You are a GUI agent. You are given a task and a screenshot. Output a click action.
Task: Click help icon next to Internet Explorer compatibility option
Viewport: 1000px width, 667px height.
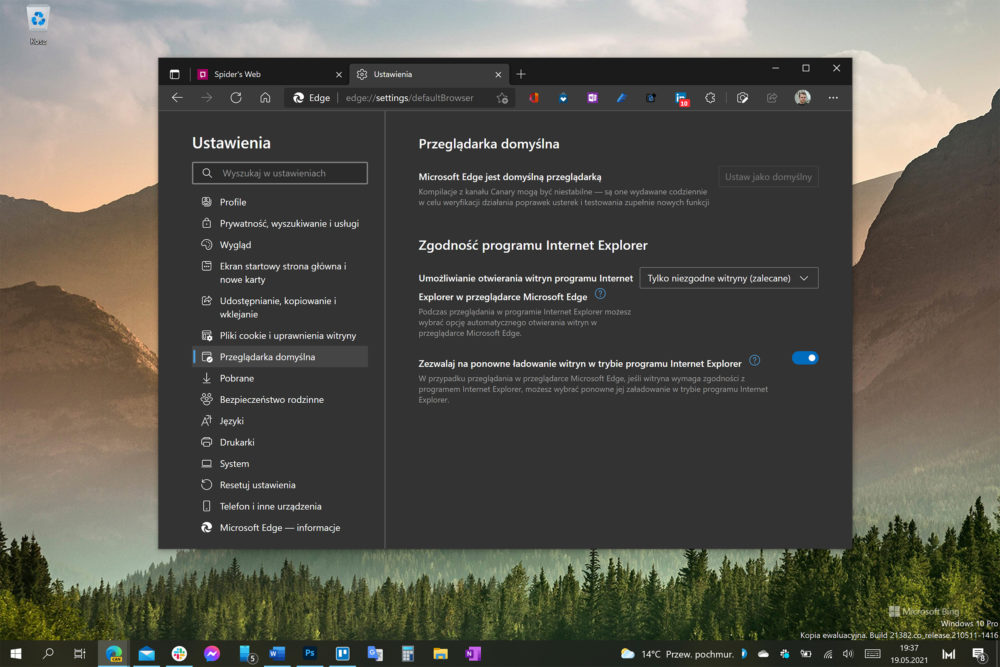click(600, 294)
